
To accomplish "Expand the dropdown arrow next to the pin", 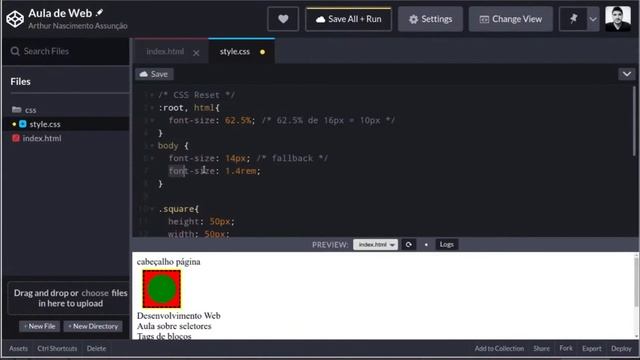I will point(593,19).
